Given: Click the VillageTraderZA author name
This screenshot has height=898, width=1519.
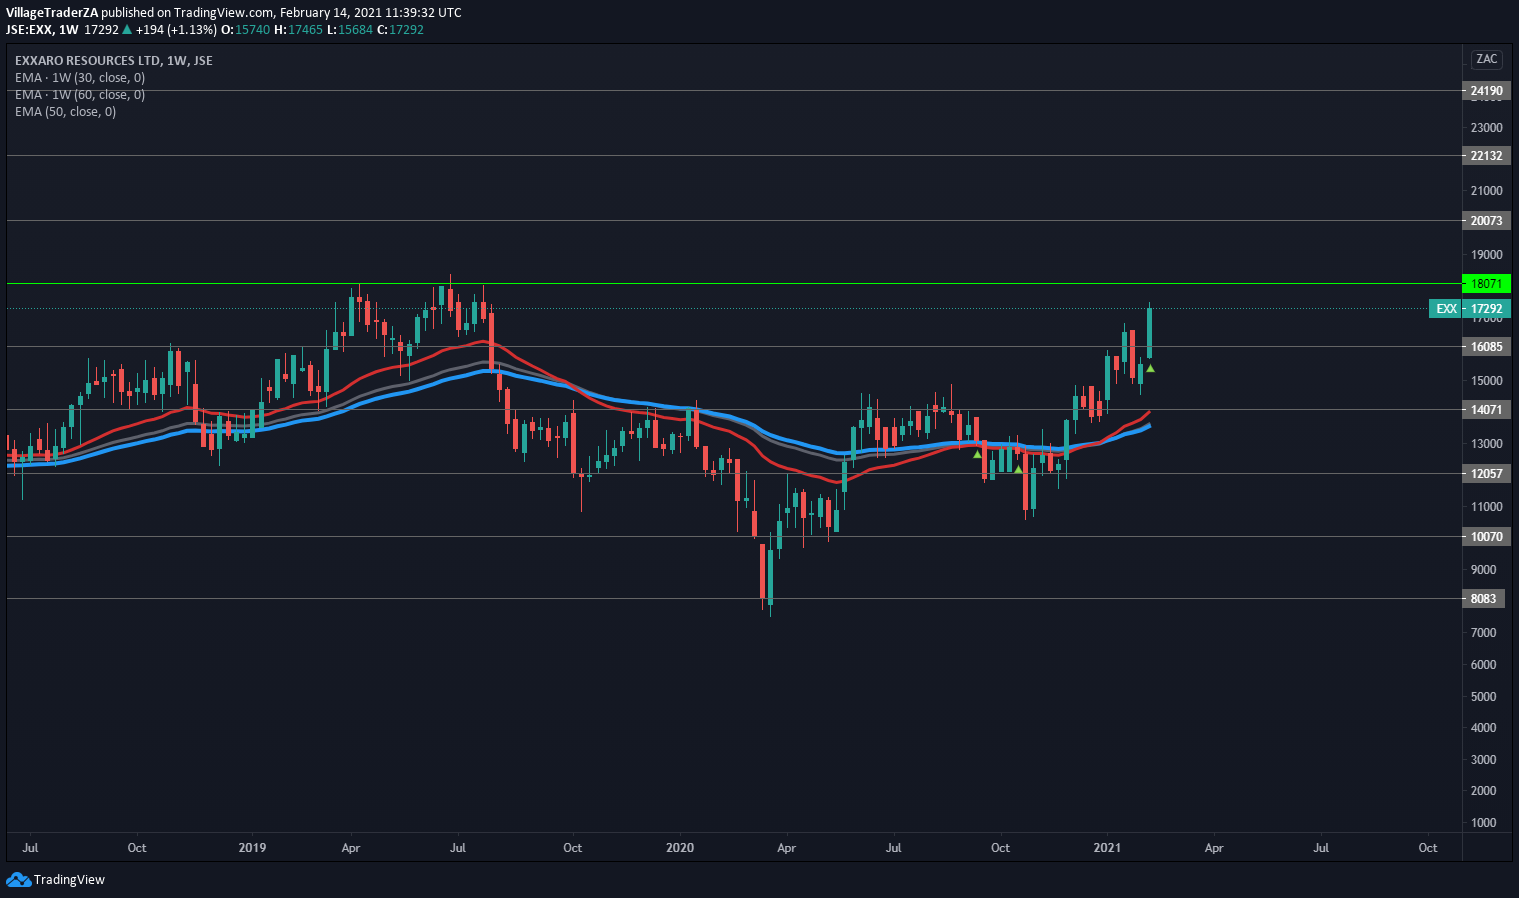Looking at the screenshot, I should 52,13.
